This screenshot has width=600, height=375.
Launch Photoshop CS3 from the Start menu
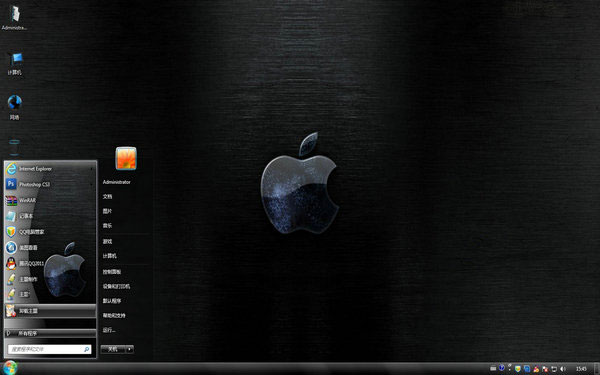pos(50,184)
